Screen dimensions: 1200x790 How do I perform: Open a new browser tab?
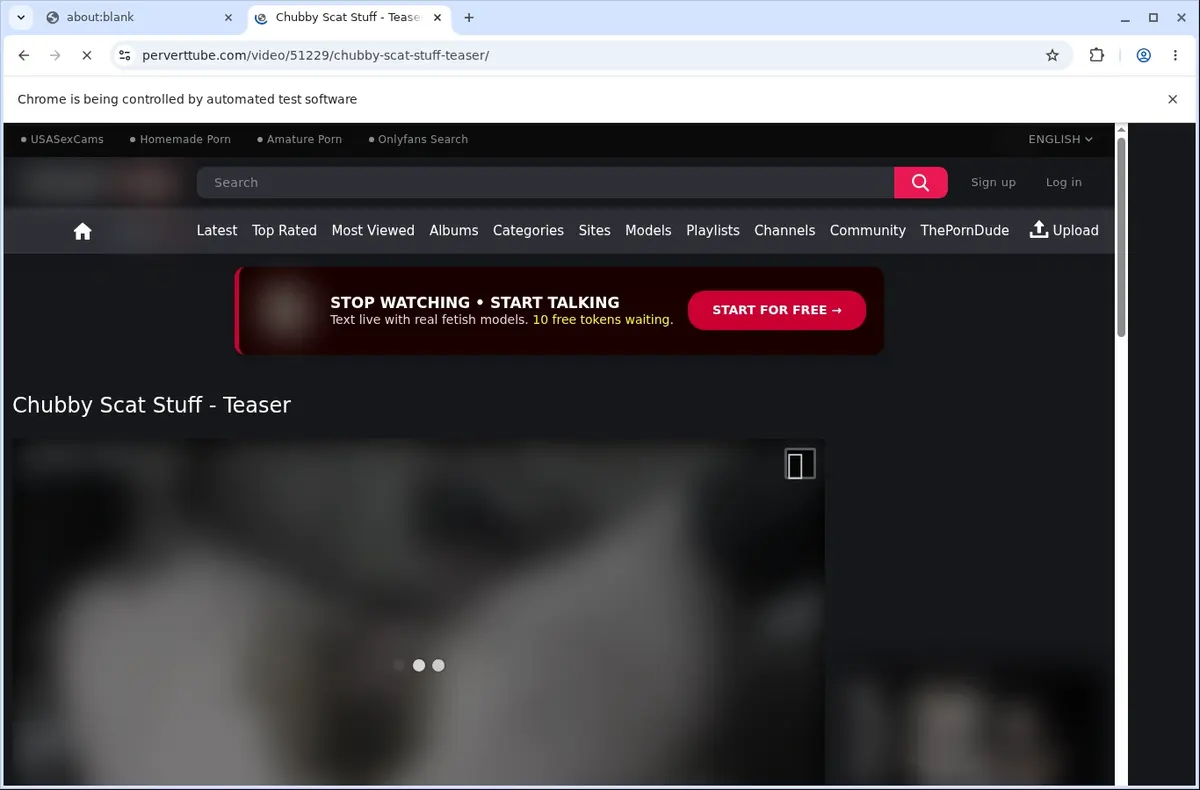click(469, 17)
